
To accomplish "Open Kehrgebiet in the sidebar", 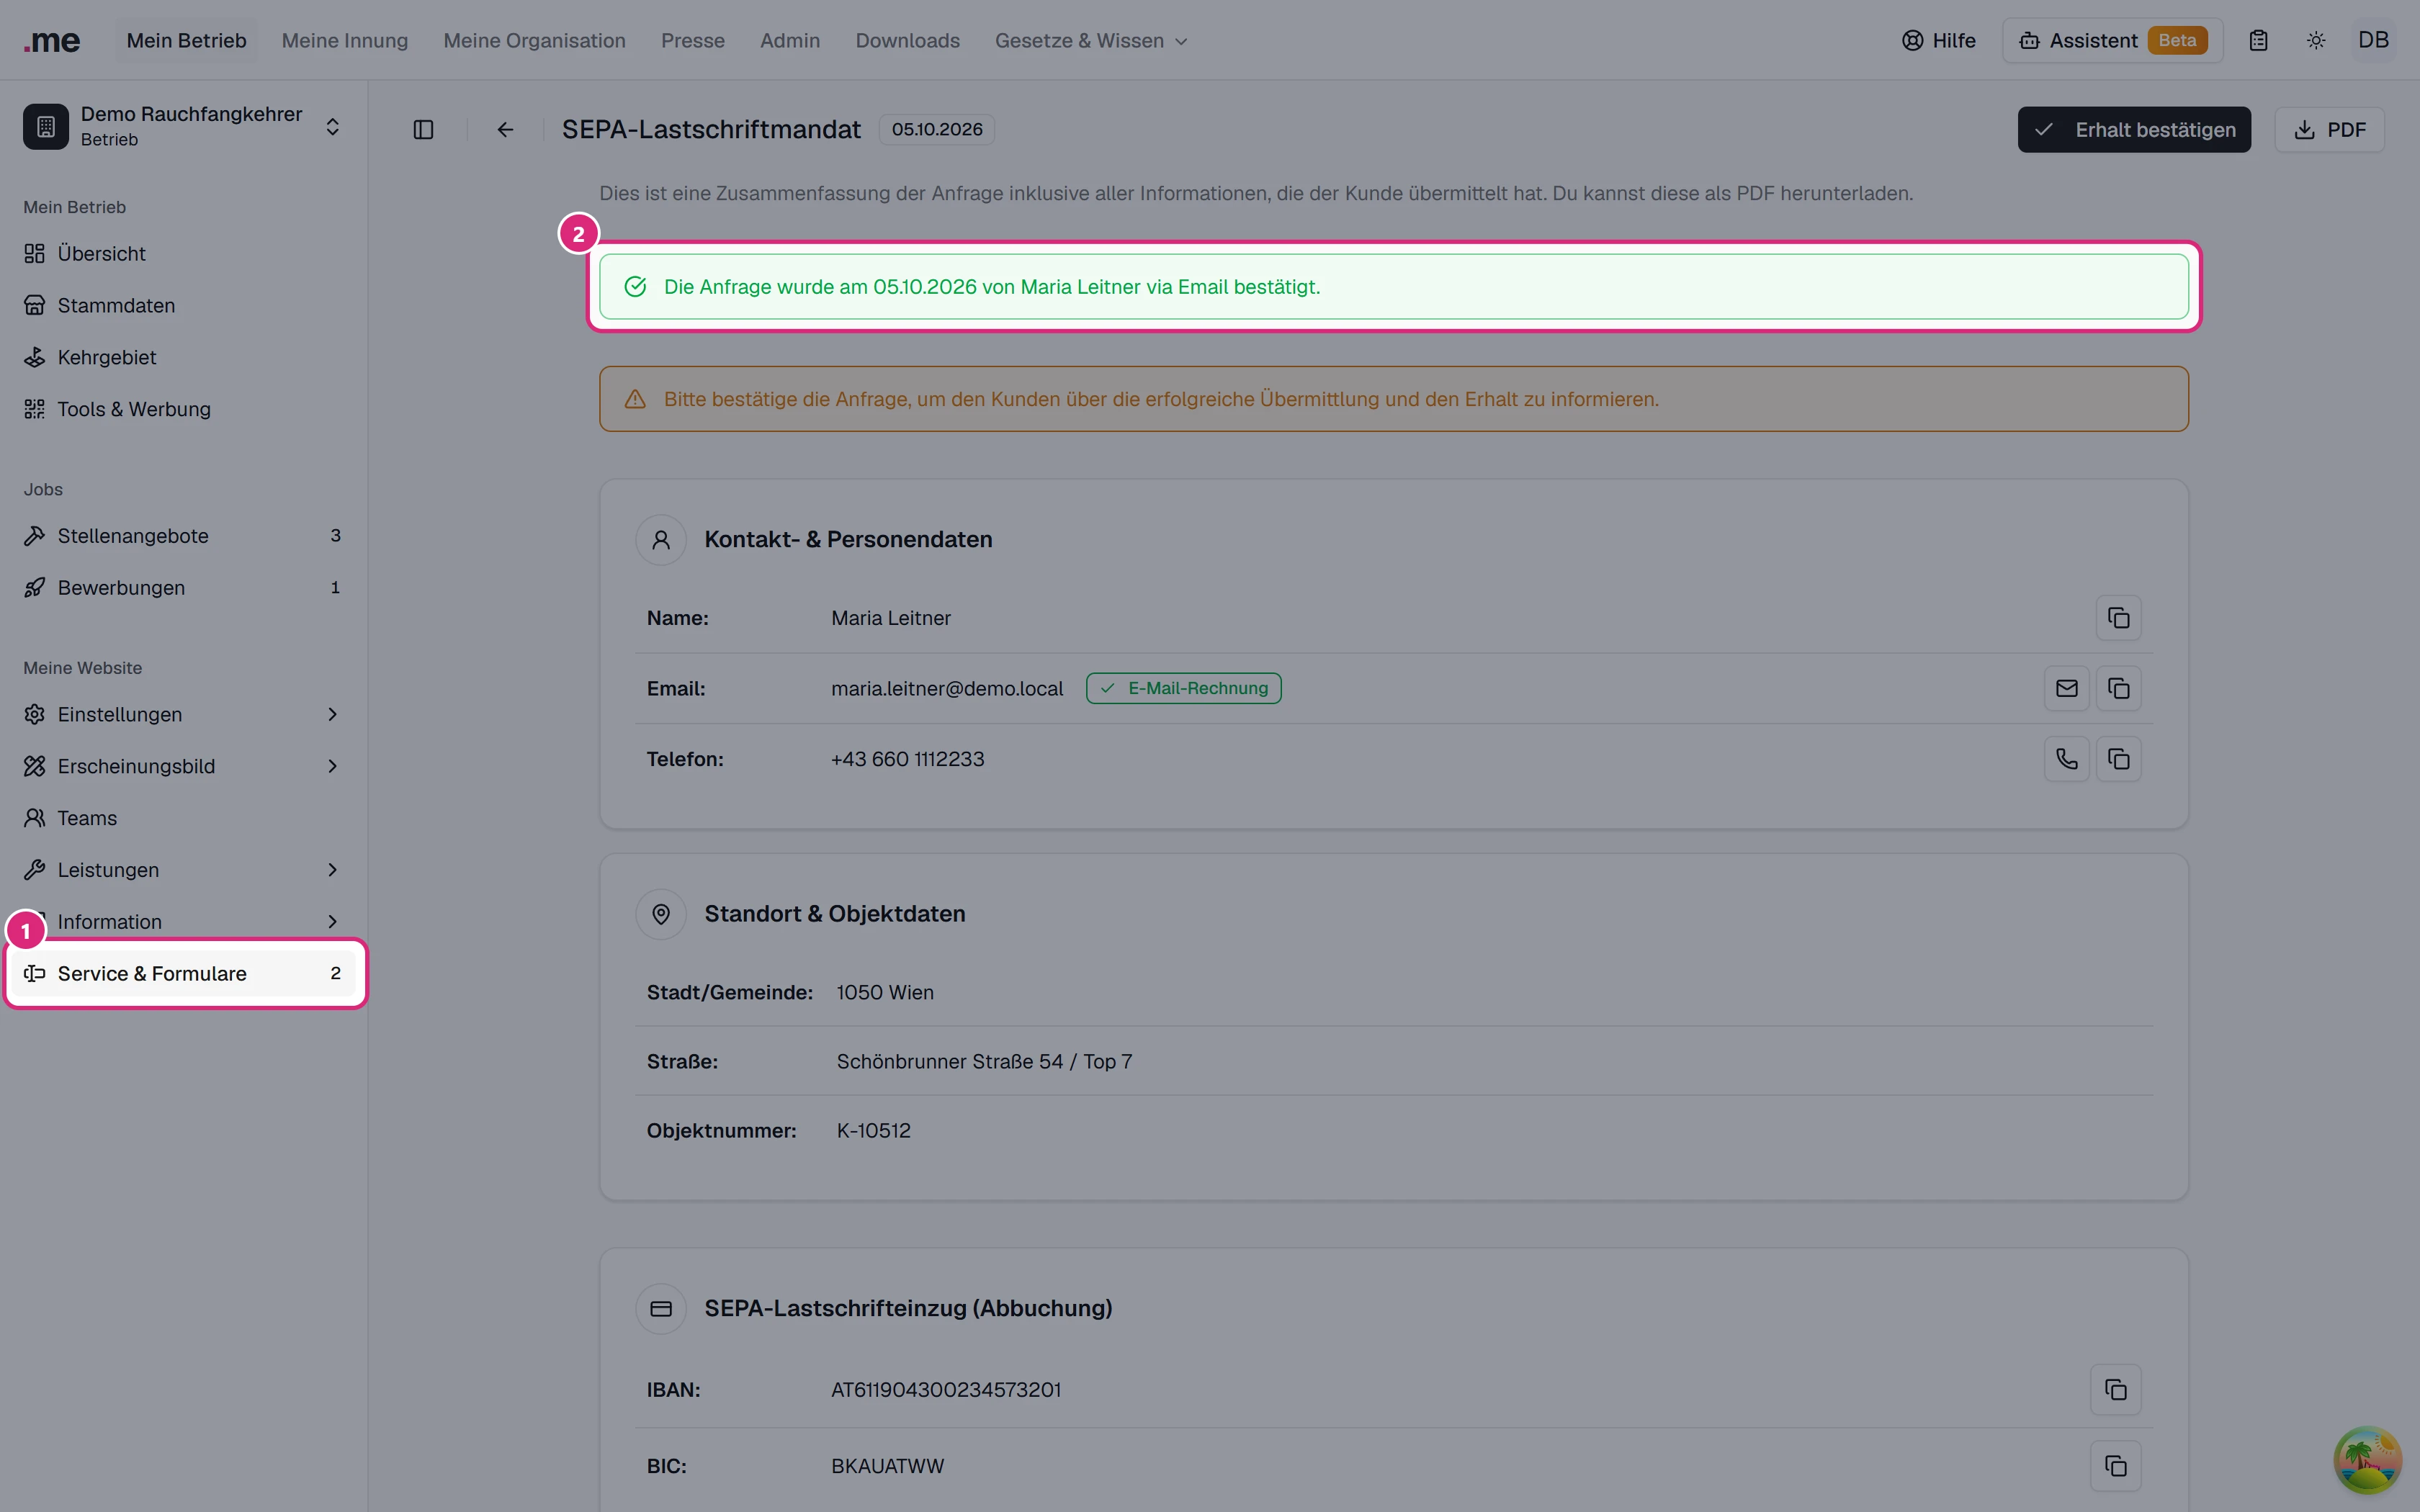I will coord(184,358).
